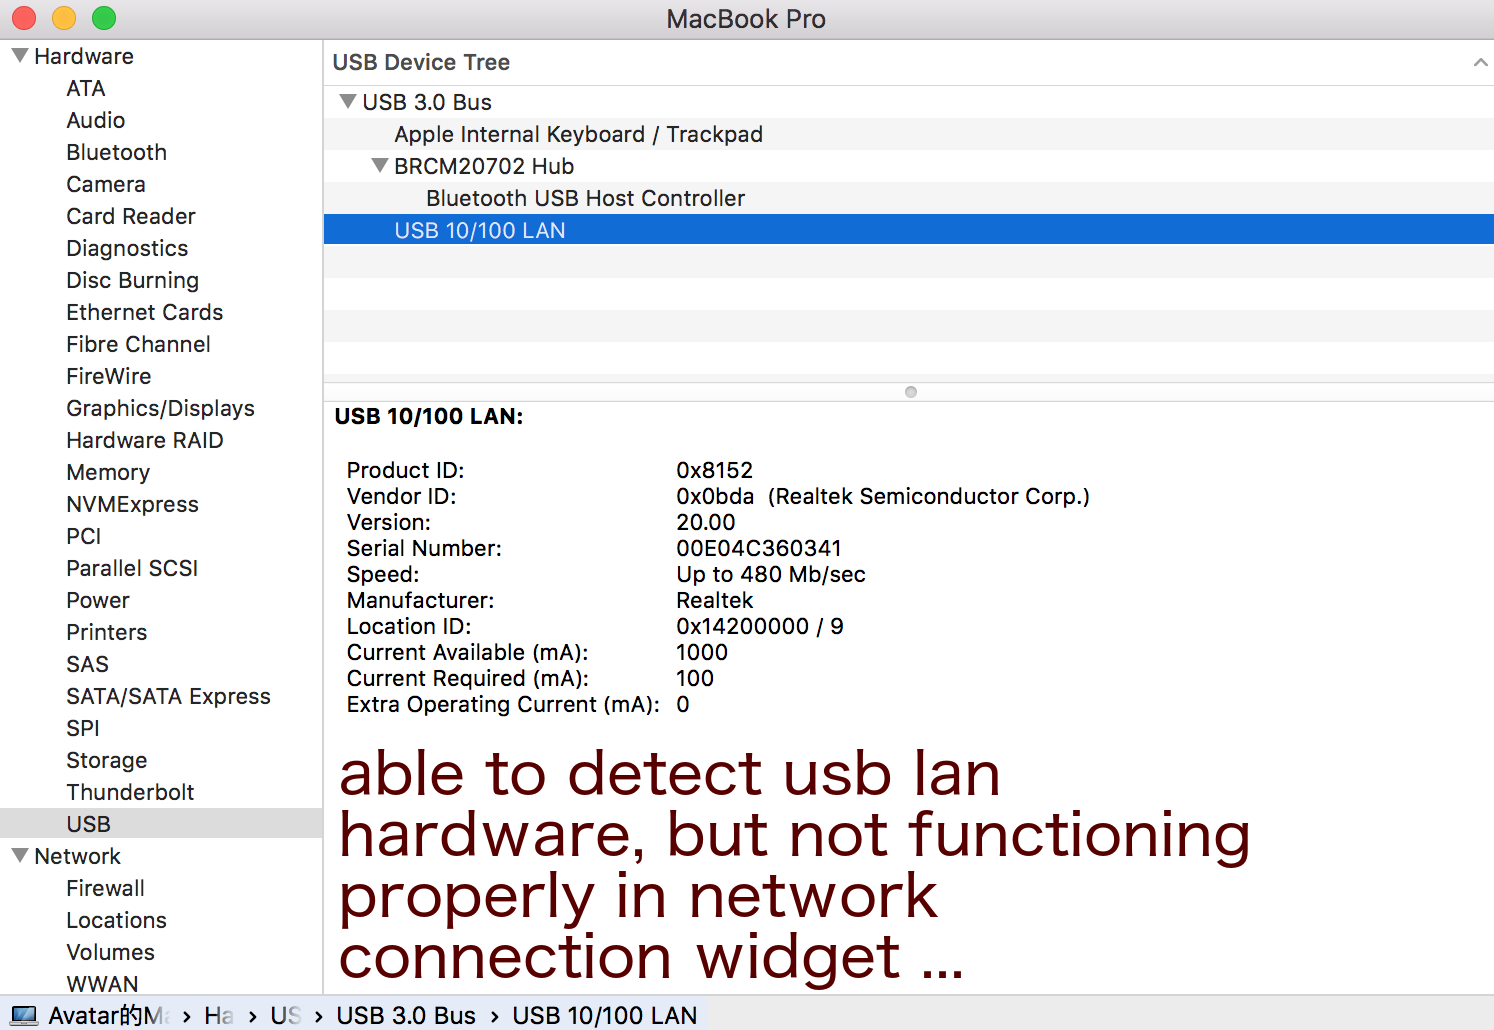Screen dimensions: 1494x1030
Task: Select Parallel SCSI in the sidebar
Action: point(132,568)
